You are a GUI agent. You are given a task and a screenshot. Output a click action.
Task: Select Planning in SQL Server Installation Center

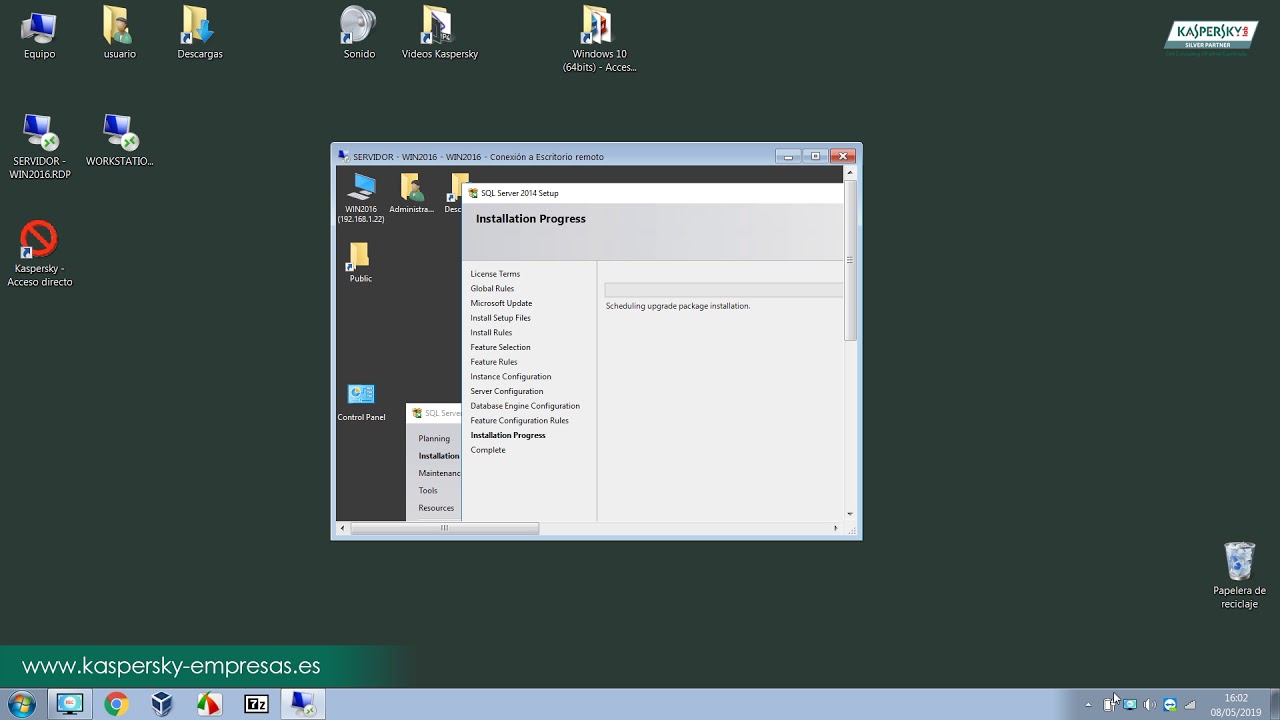click(434, 438)
